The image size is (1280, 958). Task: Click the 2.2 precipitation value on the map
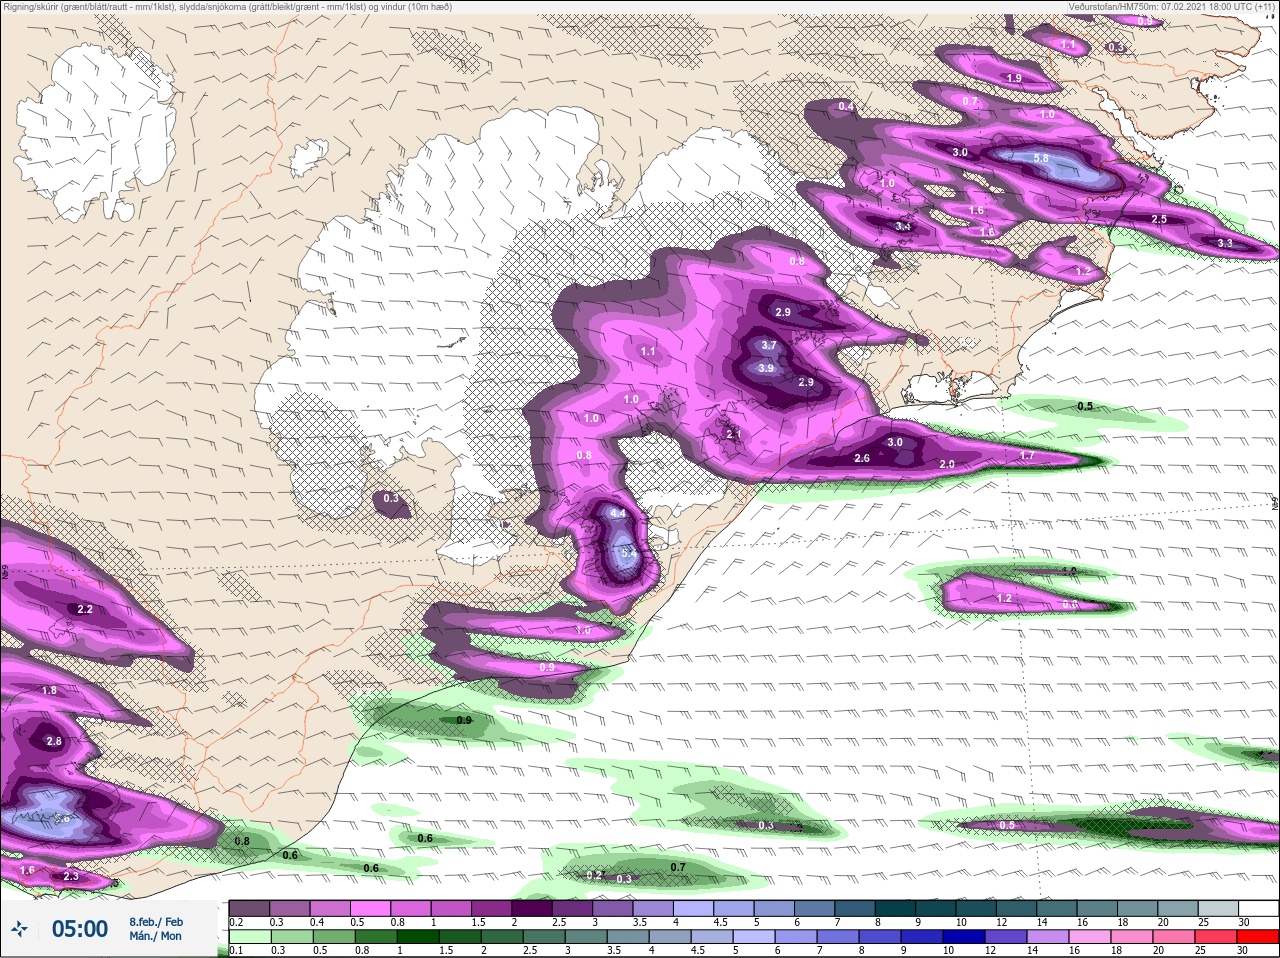85,609
